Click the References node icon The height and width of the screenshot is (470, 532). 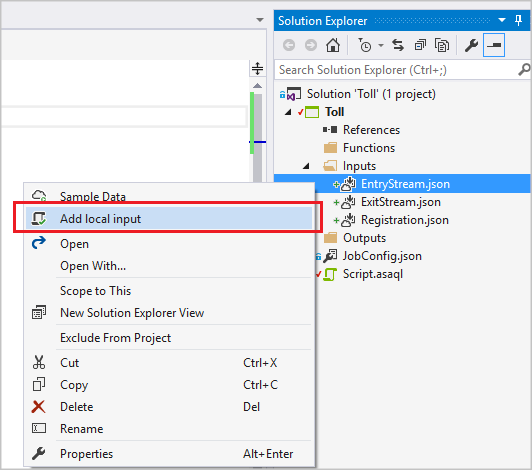330,130
